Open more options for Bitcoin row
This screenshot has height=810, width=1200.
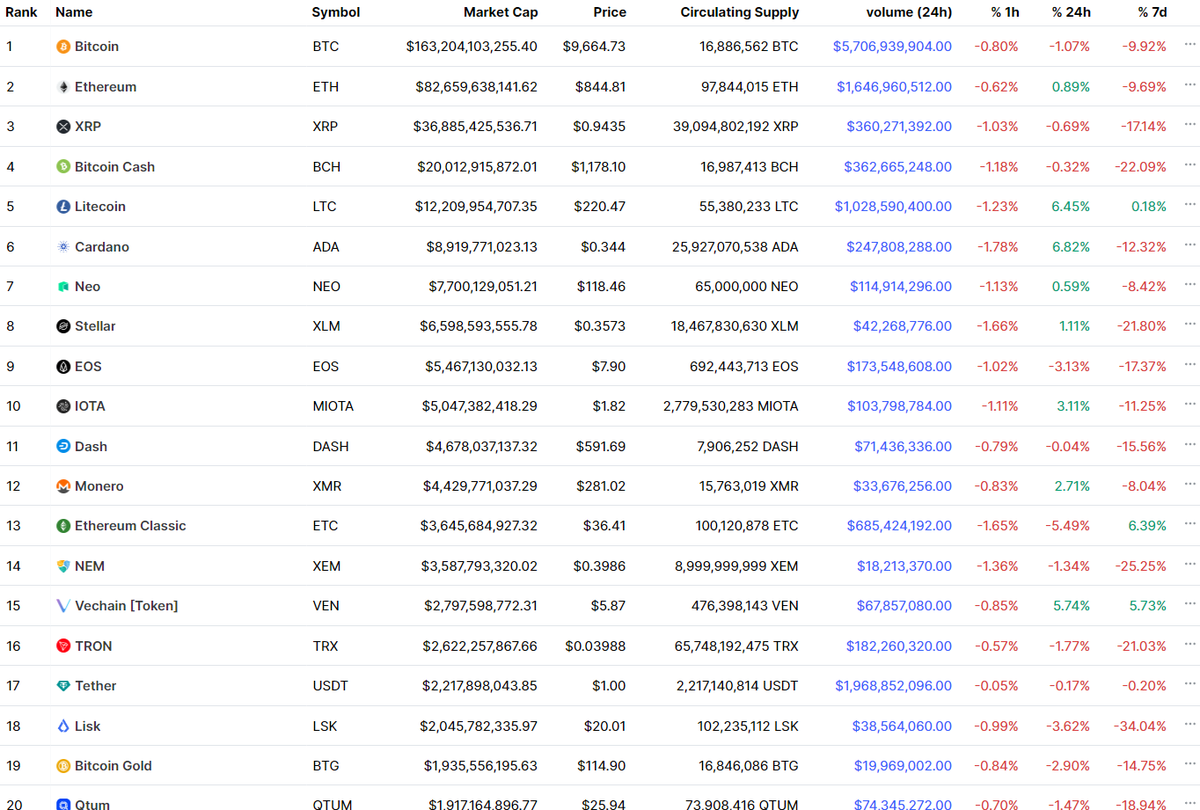1189,45
